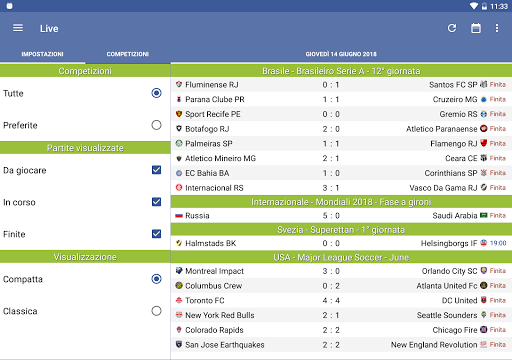Tap the Russia flag icon
512x360 pixels.
point(179,216)
